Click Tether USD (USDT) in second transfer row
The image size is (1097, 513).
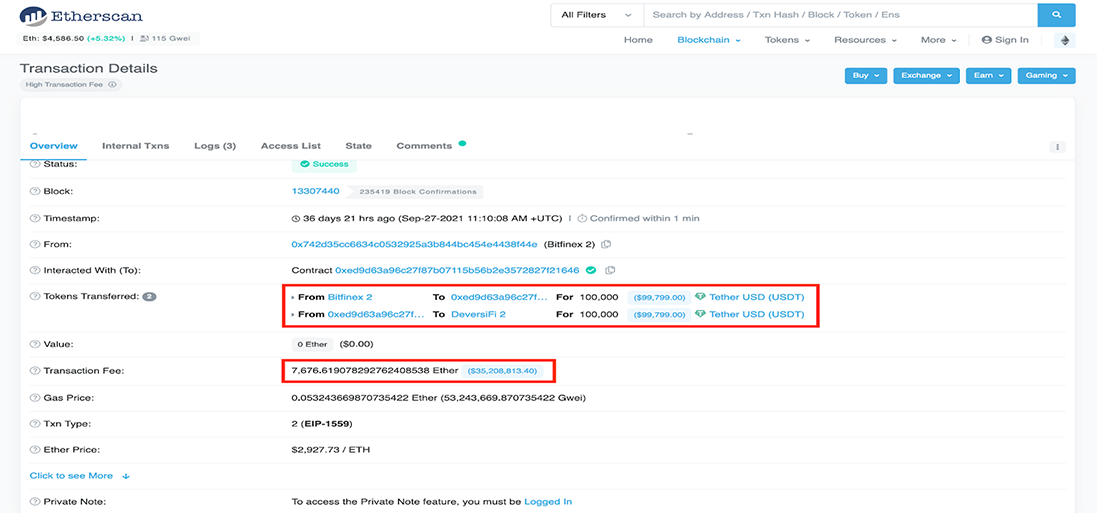tap(757, 314)
